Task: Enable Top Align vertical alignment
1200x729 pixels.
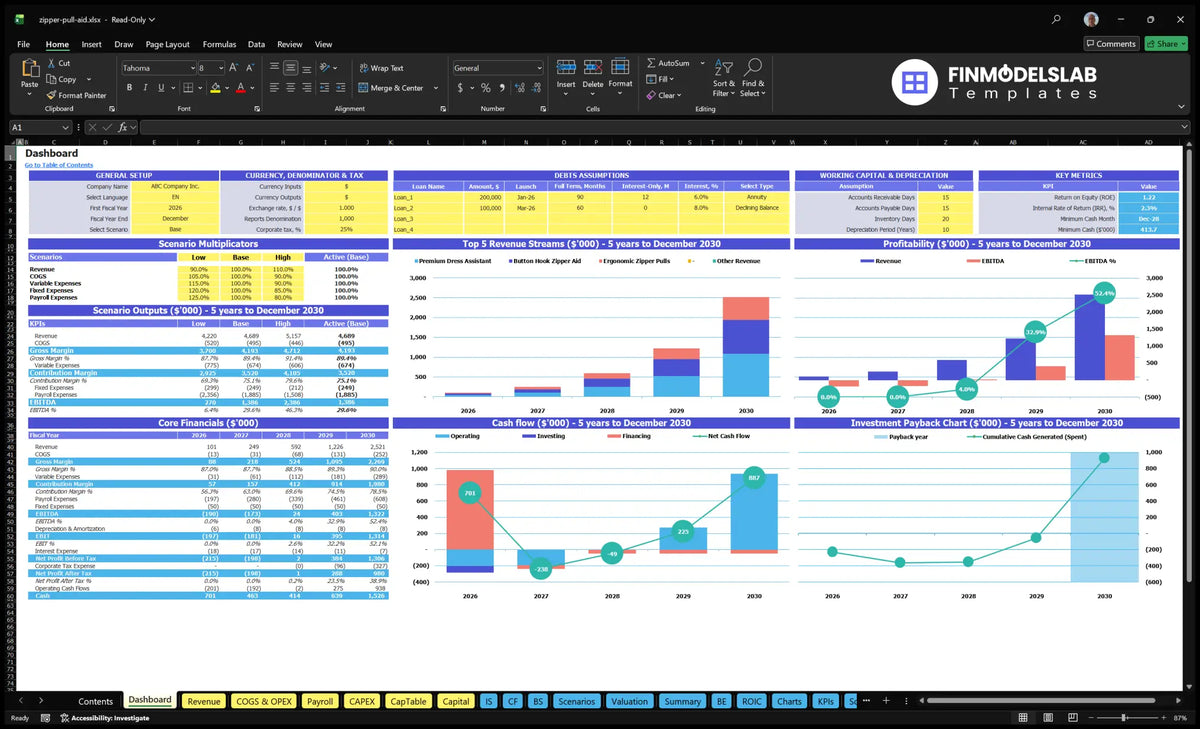Action: point(275,68)
